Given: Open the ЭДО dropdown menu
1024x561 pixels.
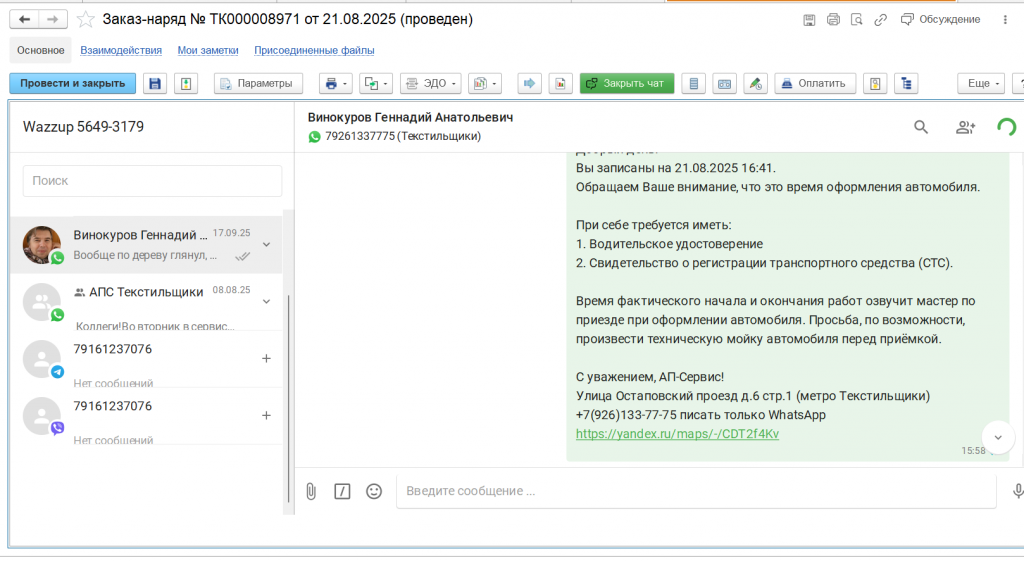Looking at the screenshot, I should point(430,84).
